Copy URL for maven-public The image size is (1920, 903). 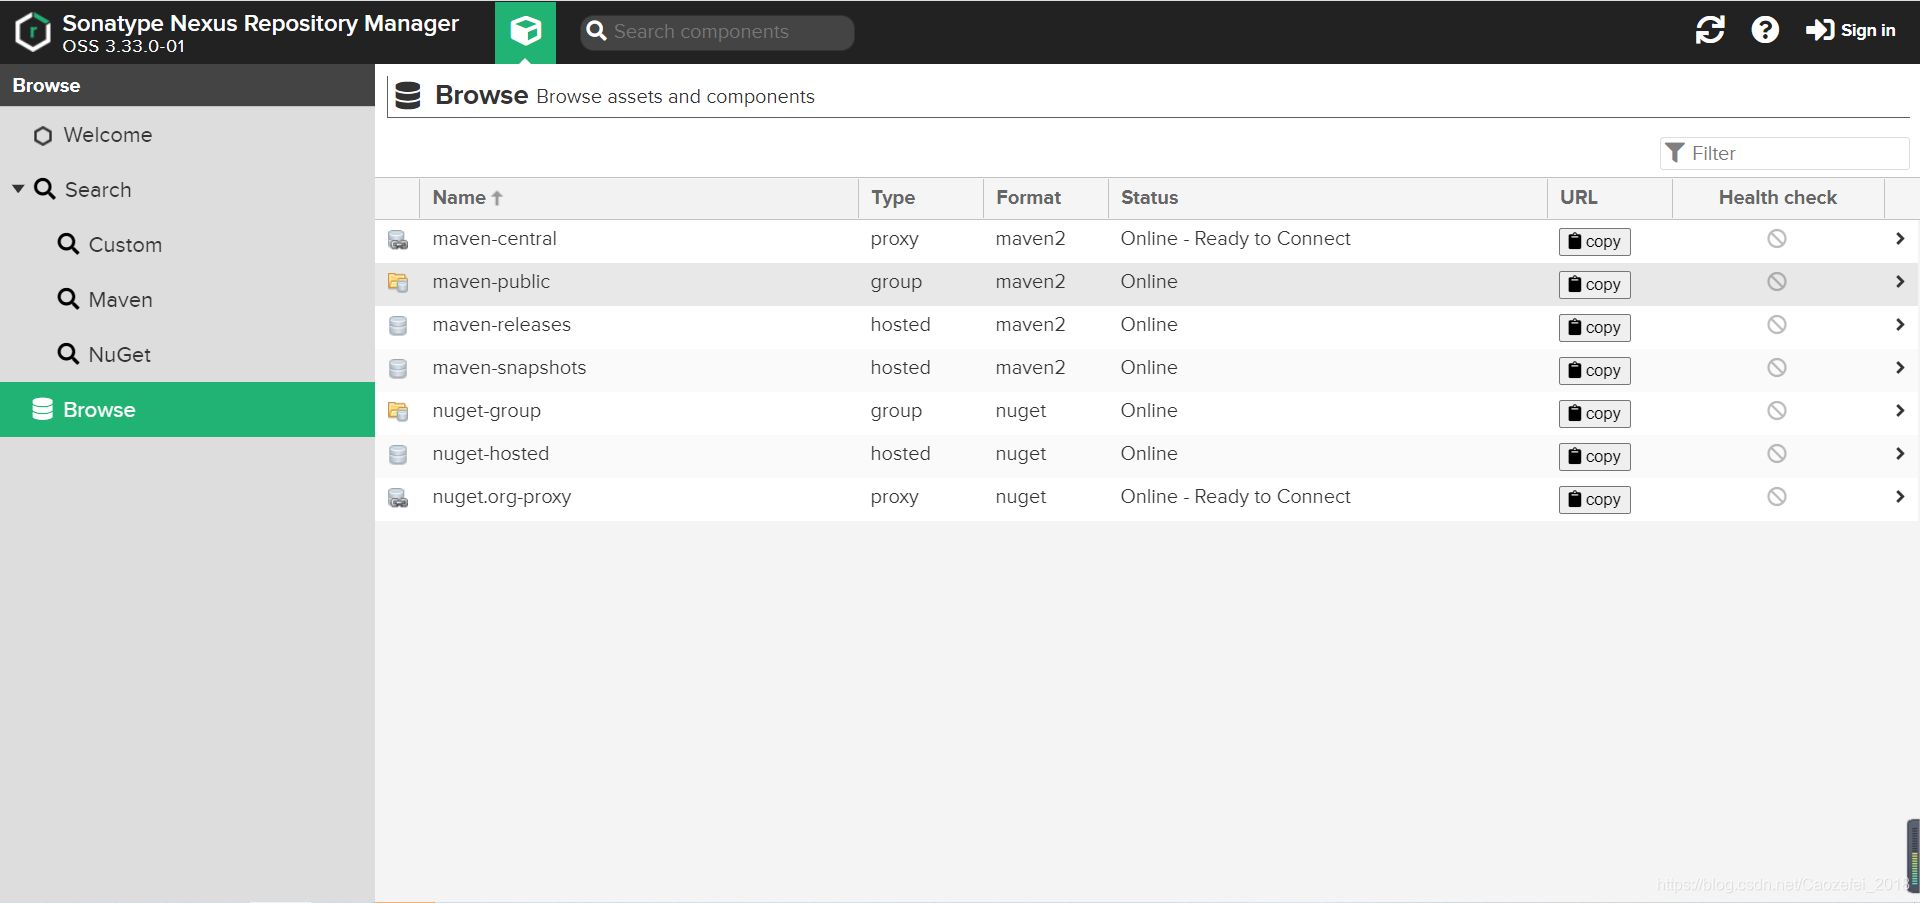[1594, 284]
